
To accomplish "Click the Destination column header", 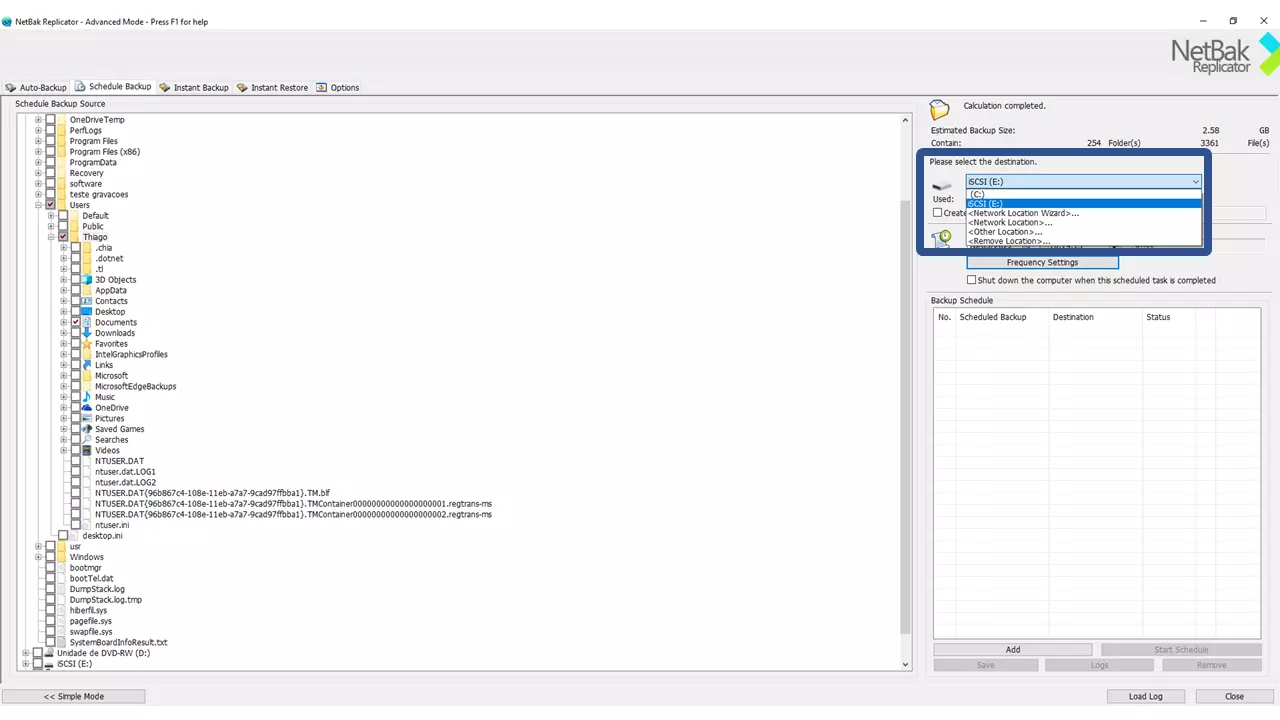I will 1095,317.
